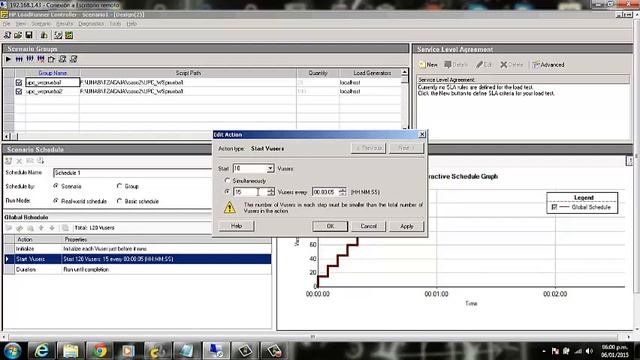
Task: Click the Schedule Name input field
Action: pos(133,173)
